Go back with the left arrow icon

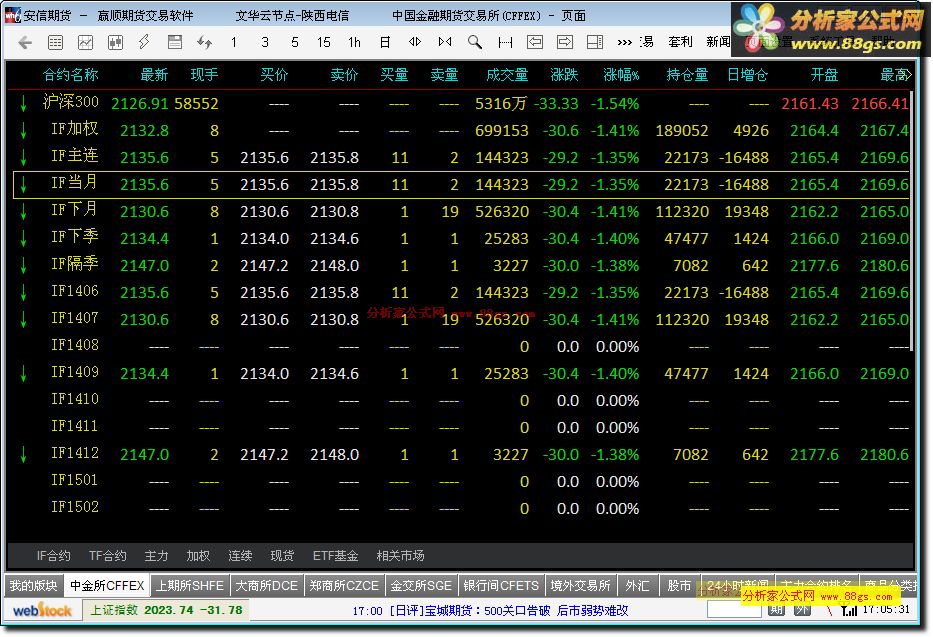coord(25,42)
